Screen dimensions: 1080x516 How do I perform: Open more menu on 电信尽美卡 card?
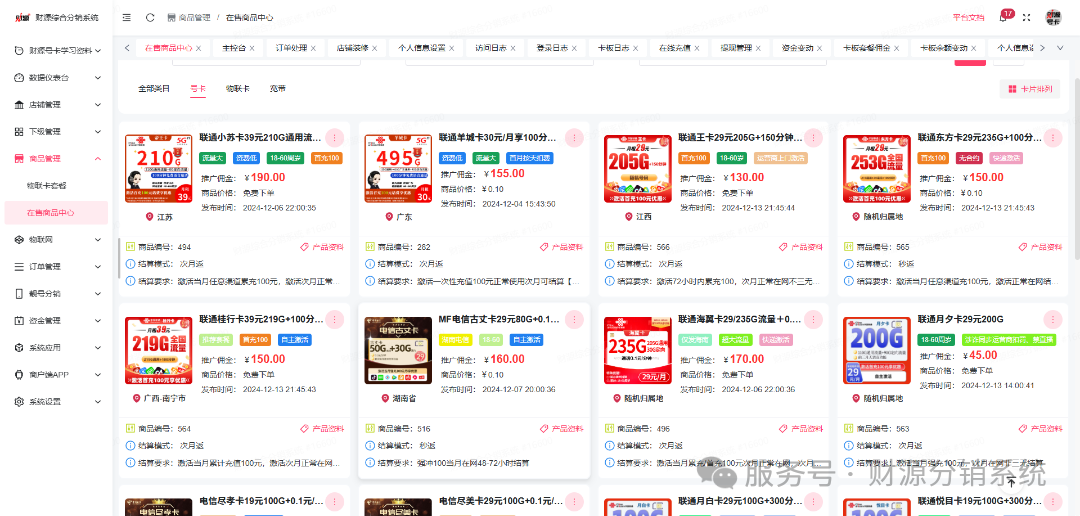pos(574,502)
